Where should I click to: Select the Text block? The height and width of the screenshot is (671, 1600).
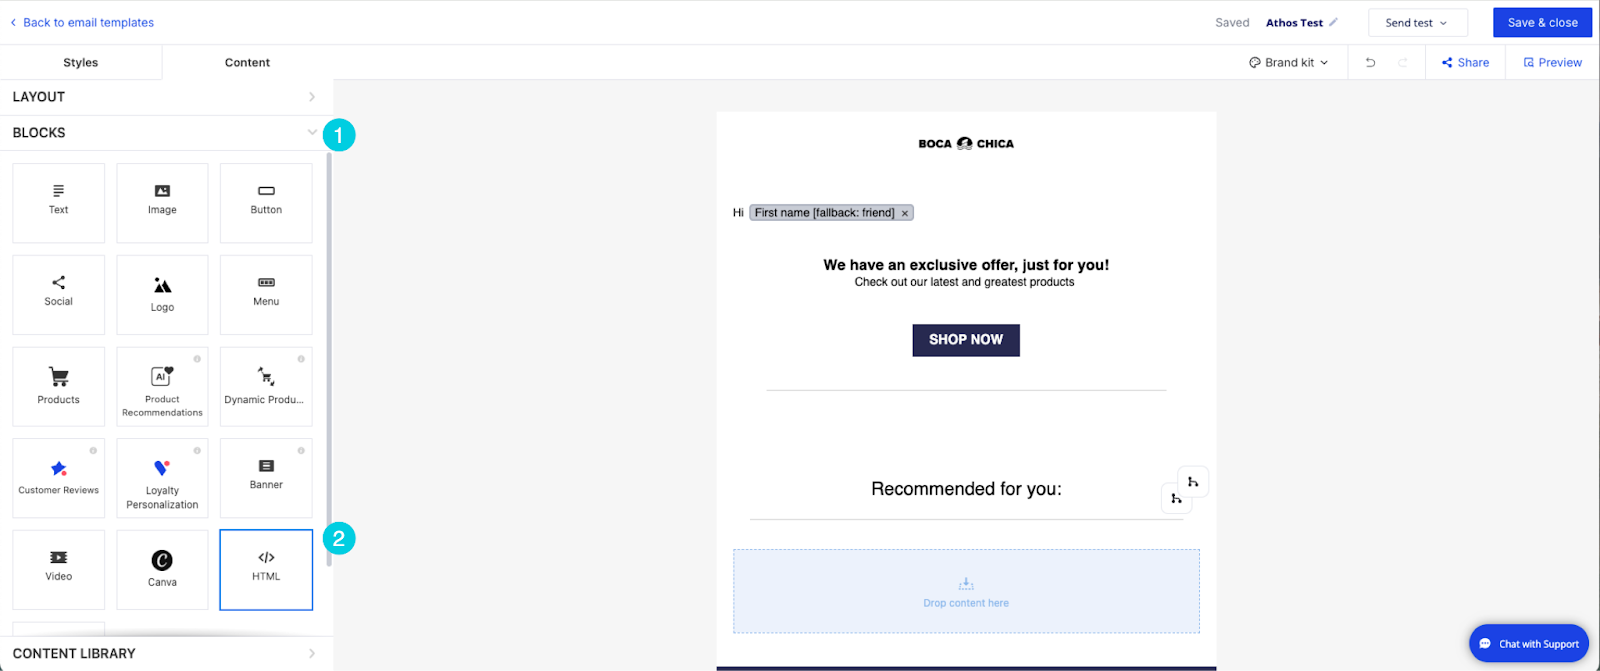point(59,203)
